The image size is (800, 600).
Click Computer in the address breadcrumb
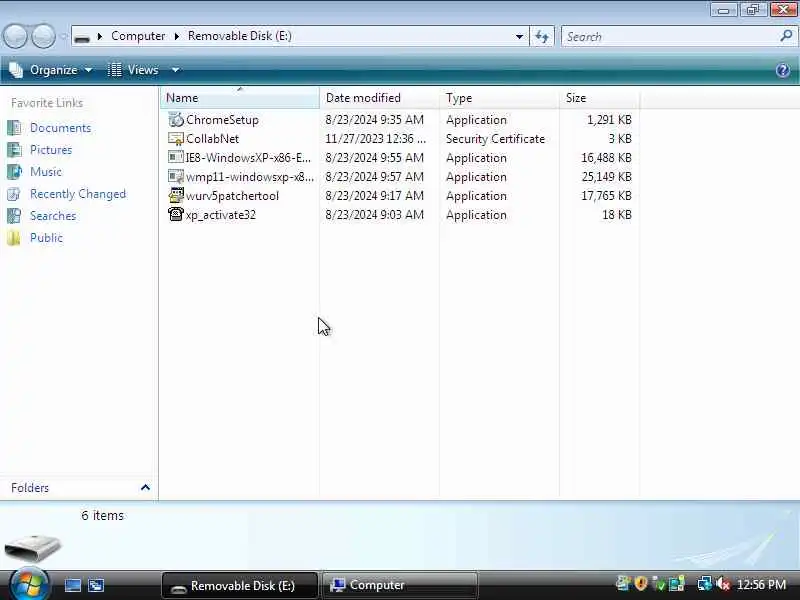[x=138, y=36]
